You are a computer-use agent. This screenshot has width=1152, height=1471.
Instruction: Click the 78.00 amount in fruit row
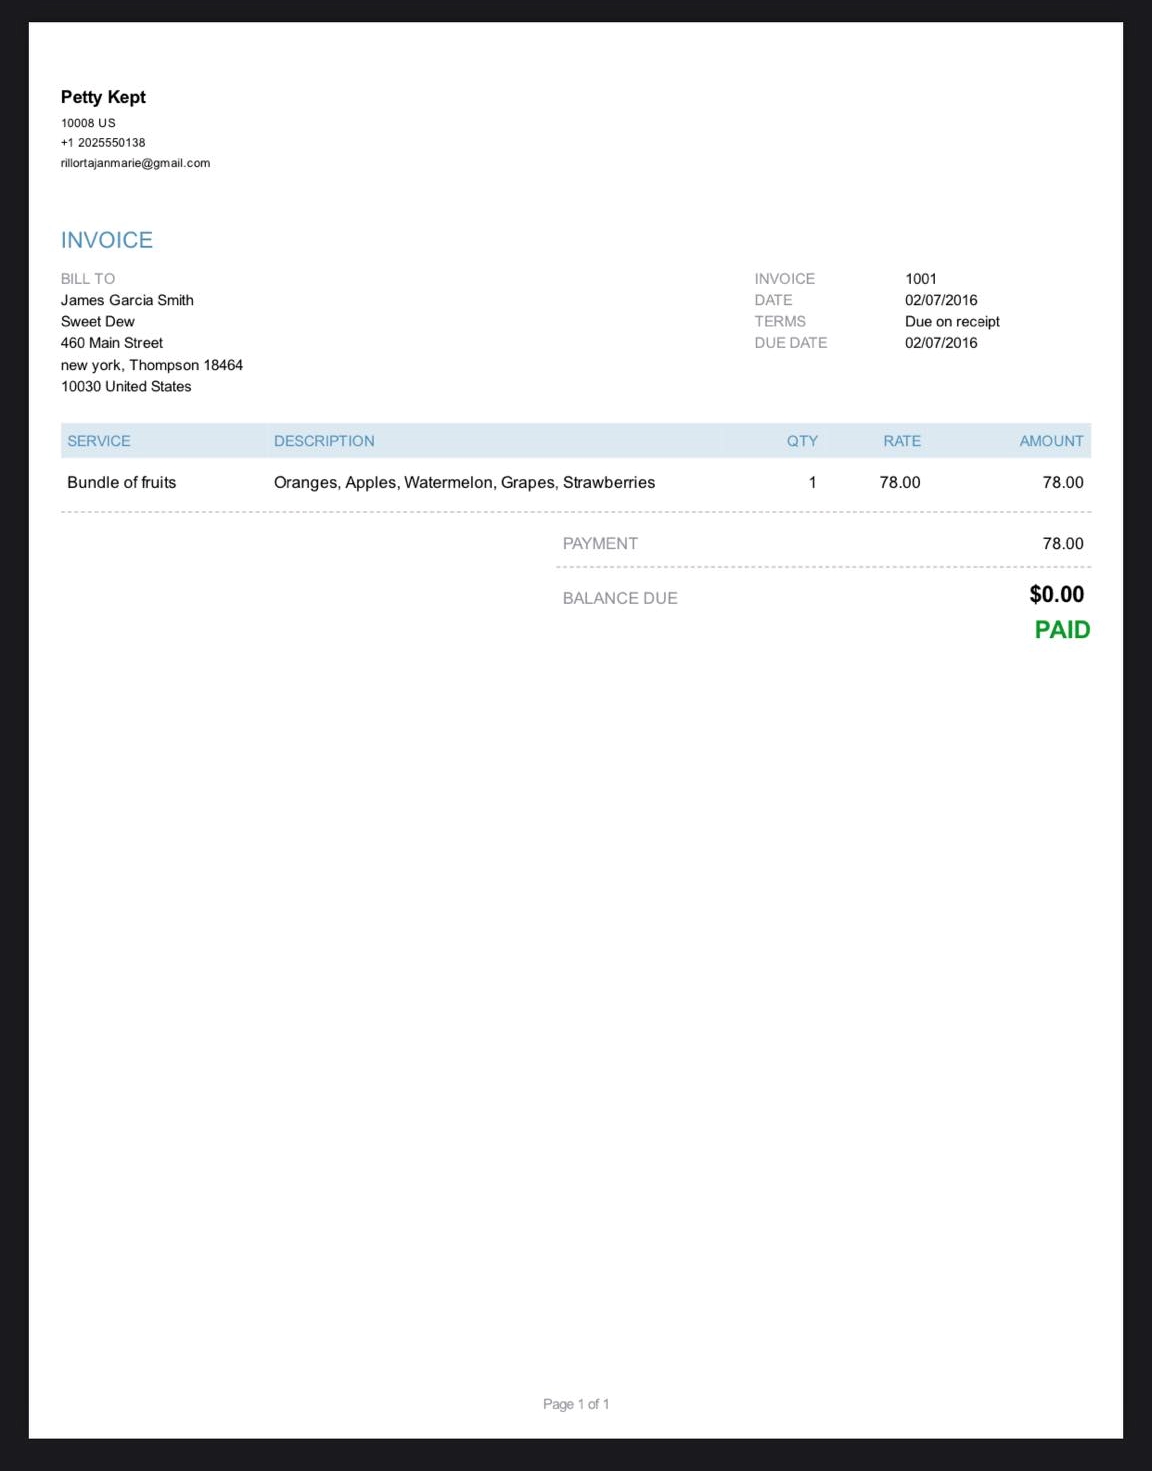point(1063,482)
